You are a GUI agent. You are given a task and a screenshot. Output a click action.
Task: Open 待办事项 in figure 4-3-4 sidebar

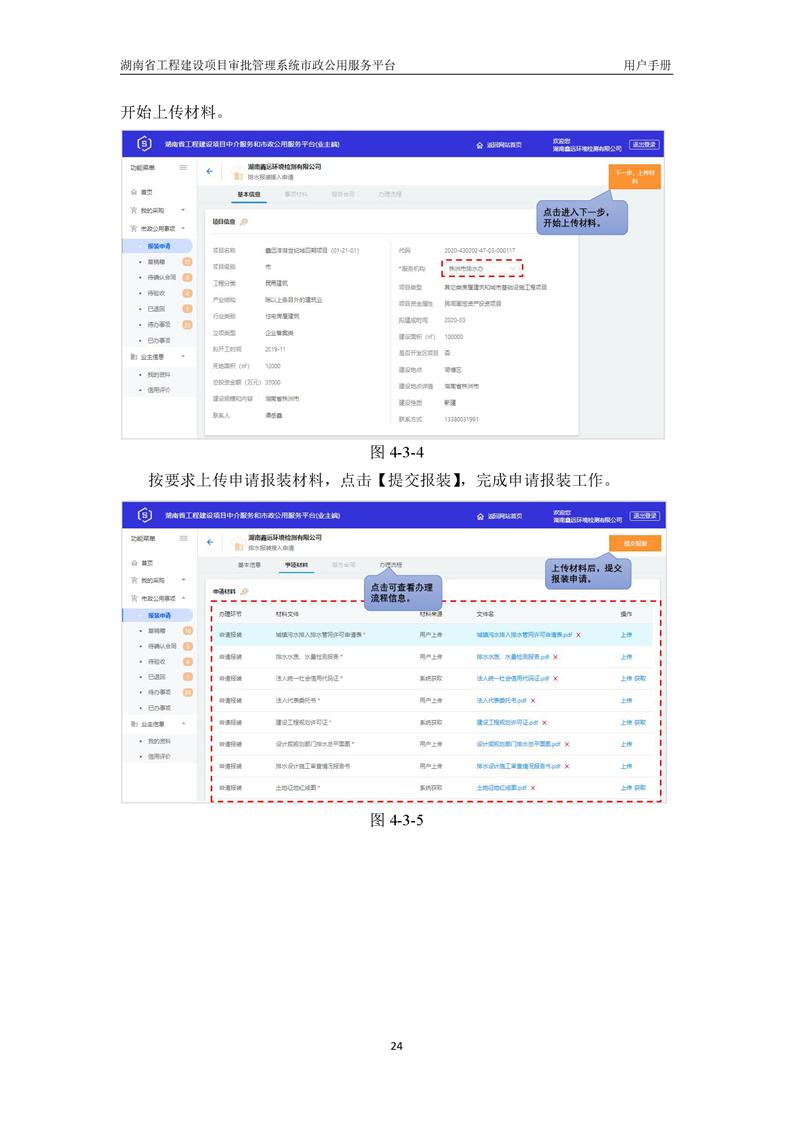point(159,325)
